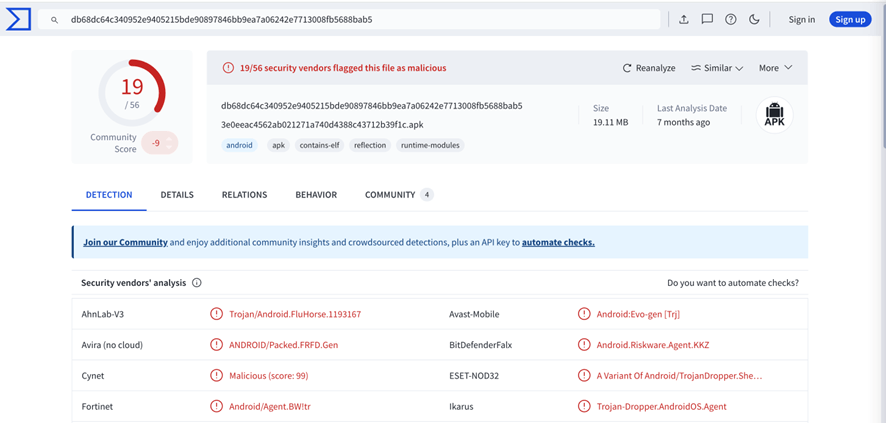886x423 pixels.
Task: Click the Avast-Mobile detection alert icon
Action: click(x=584, y=314)
